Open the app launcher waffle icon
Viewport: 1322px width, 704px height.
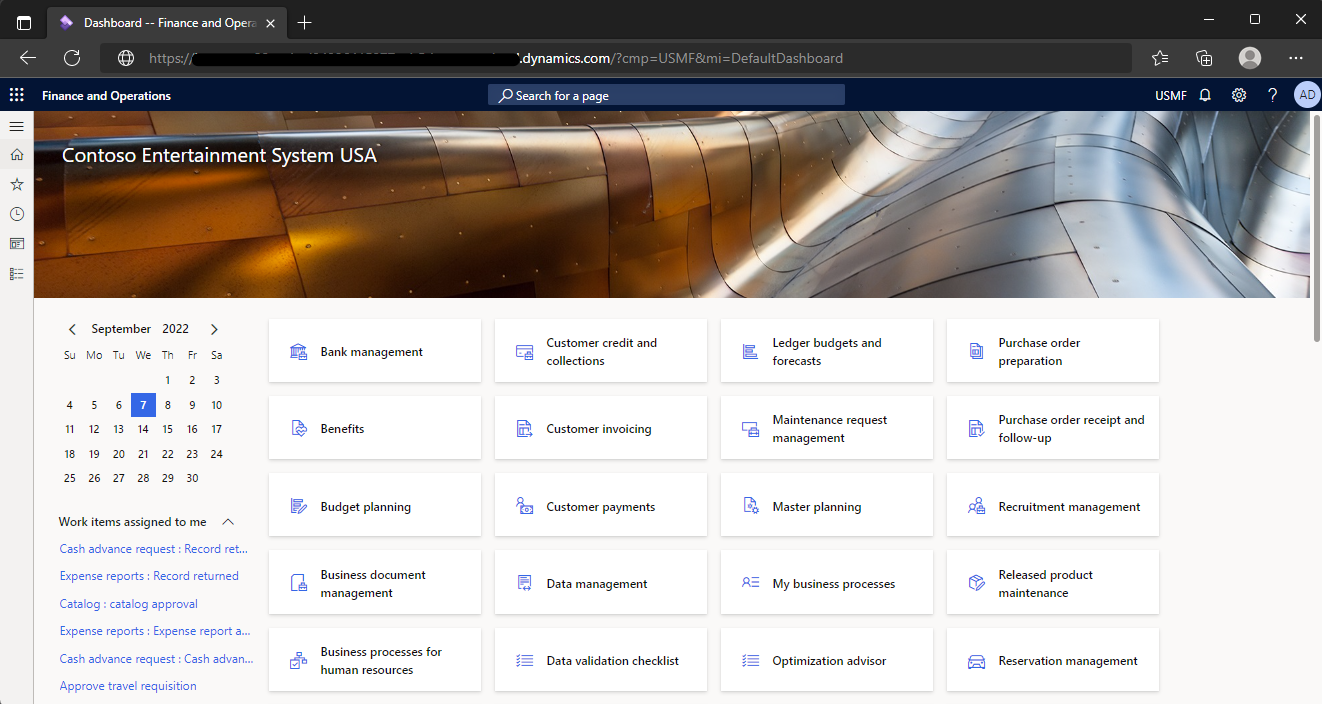click(16, 95)
